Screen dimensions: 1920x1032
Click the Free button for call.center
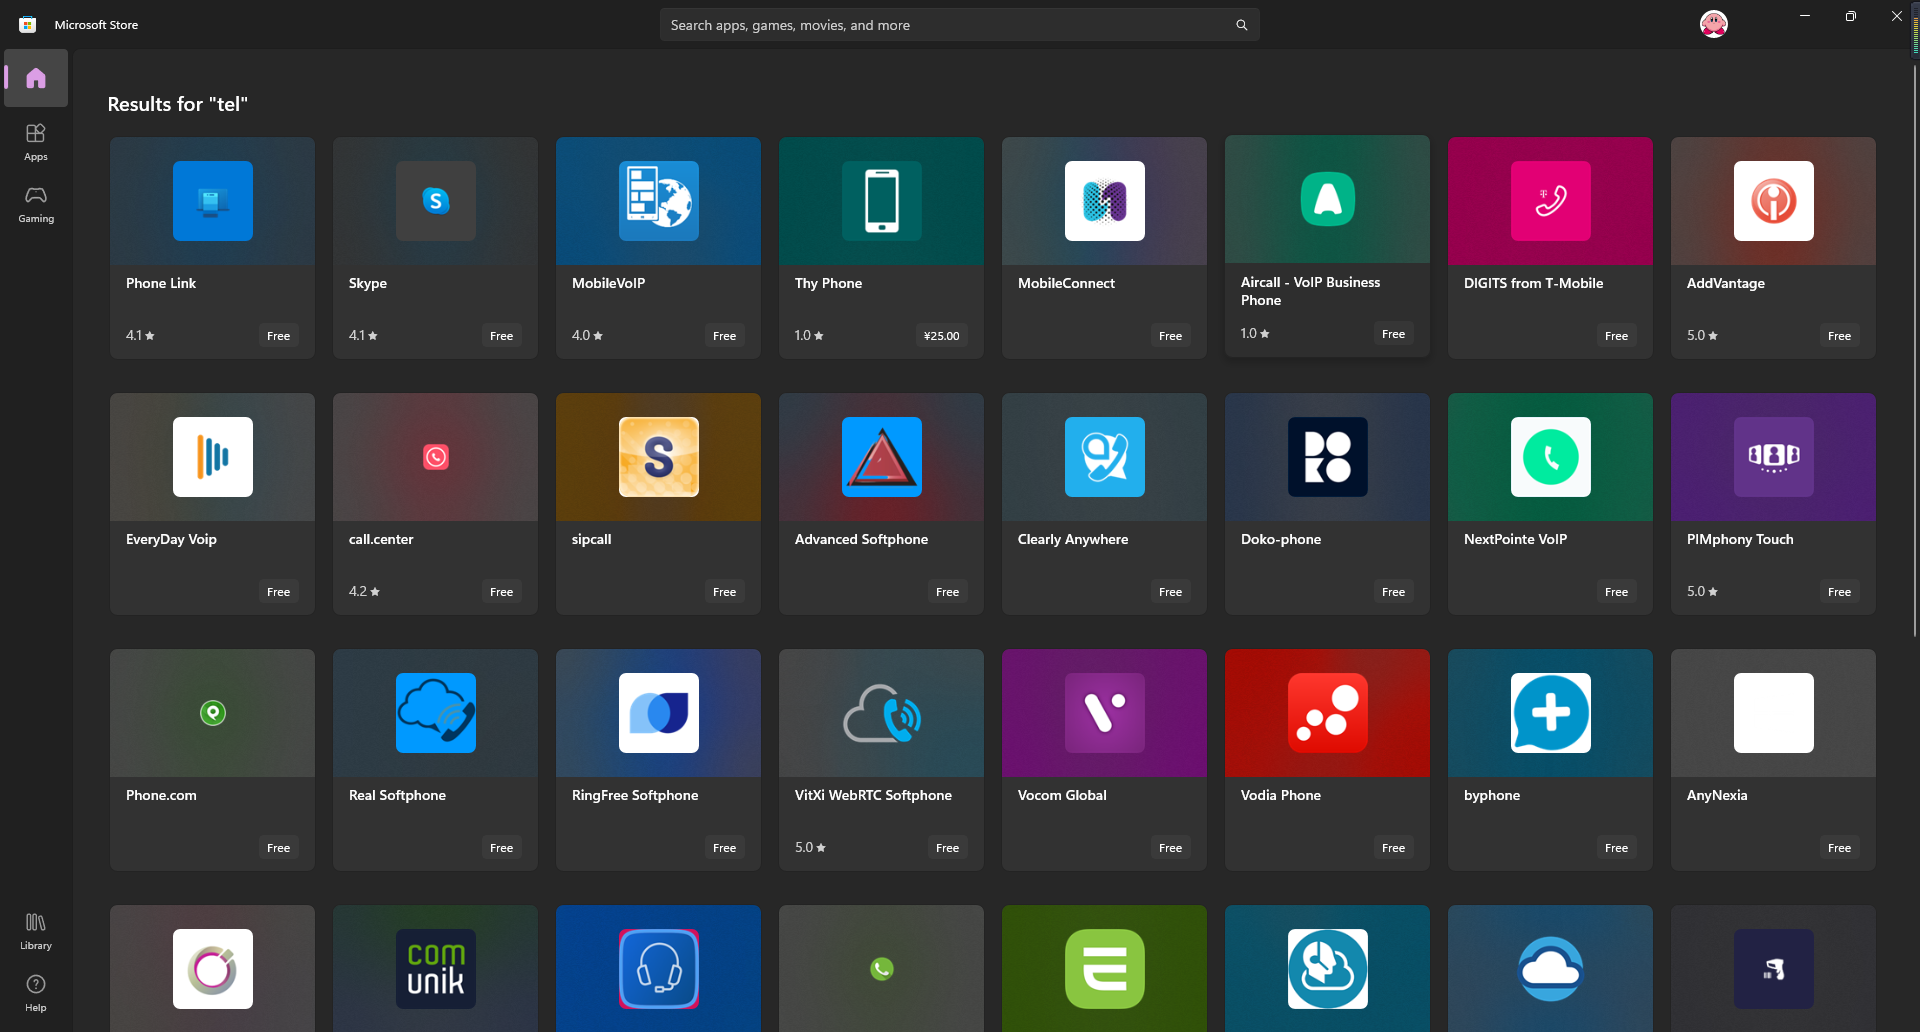pyautogui.click(x=502, y=592)
